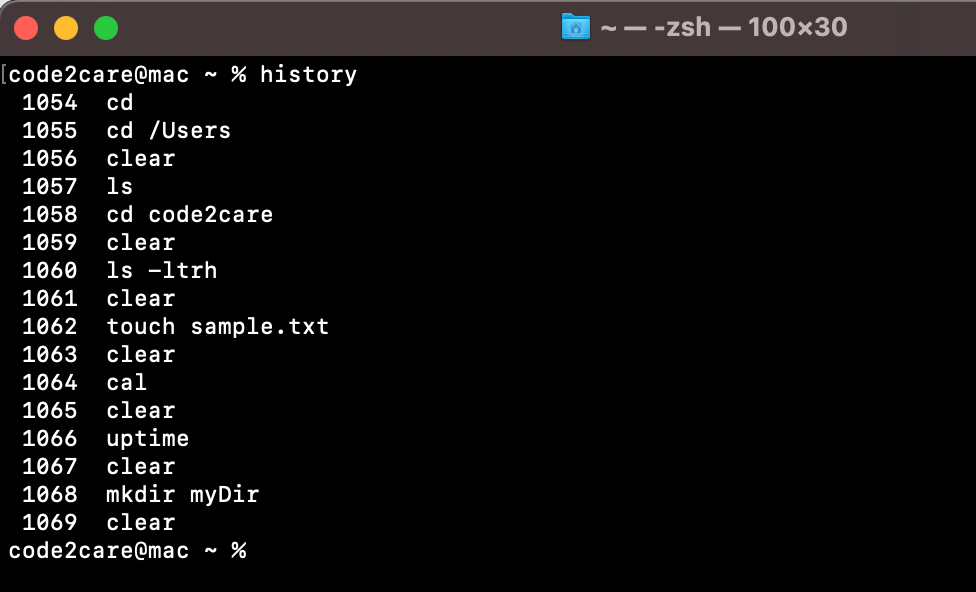Click the 'touch sample.txt' history entry
Image resolution: width=976 pixels, height=592 pixels.
point(216,326)
